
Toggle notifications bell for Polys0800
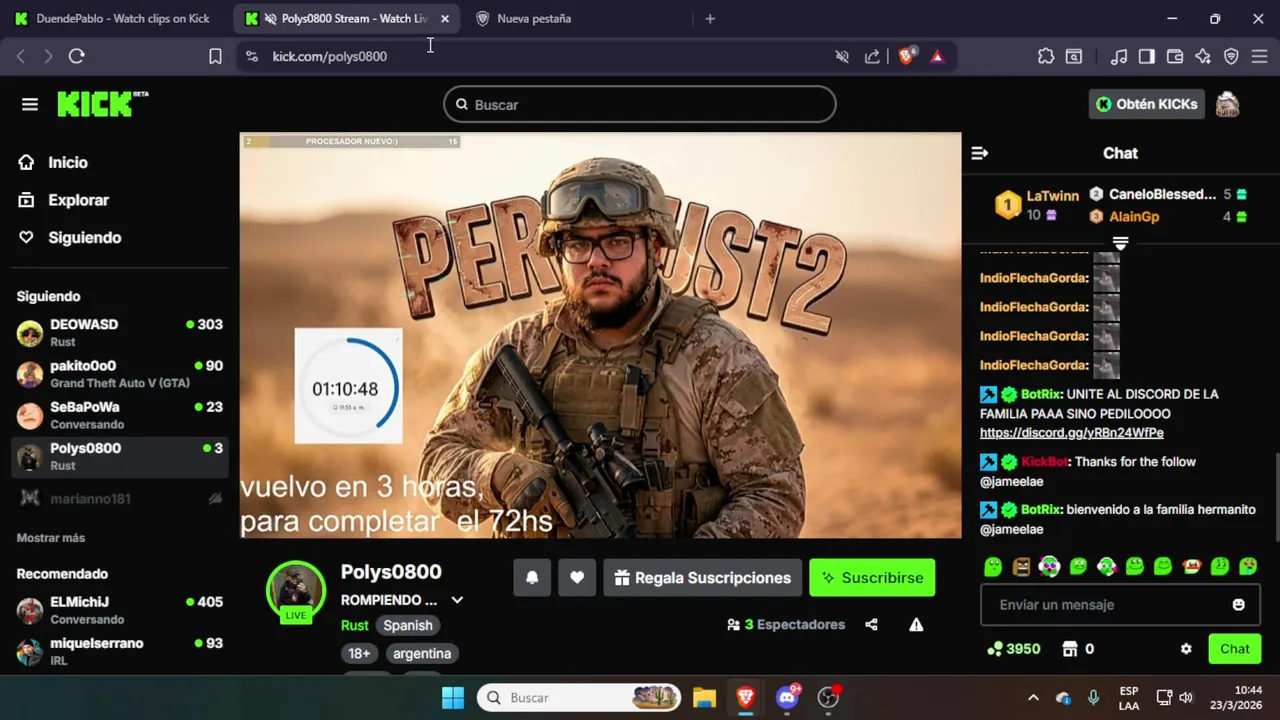(532, 578)
